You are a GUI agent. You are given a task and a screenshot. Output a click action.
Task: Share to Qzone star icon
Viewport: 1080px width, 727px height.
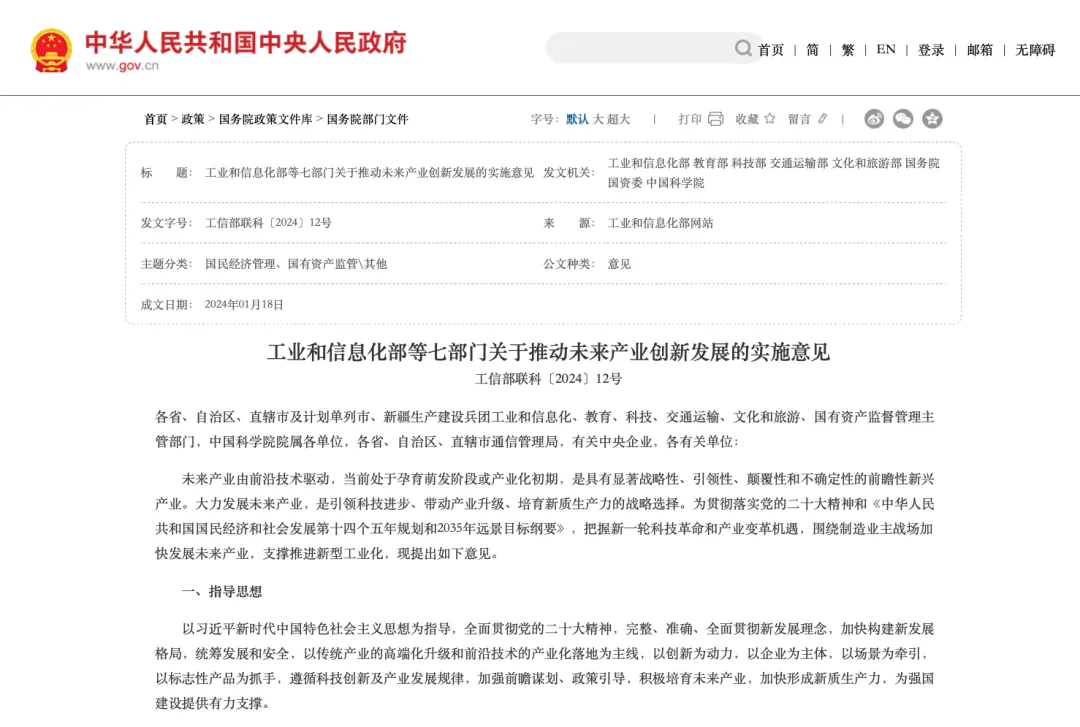point(932,119)
